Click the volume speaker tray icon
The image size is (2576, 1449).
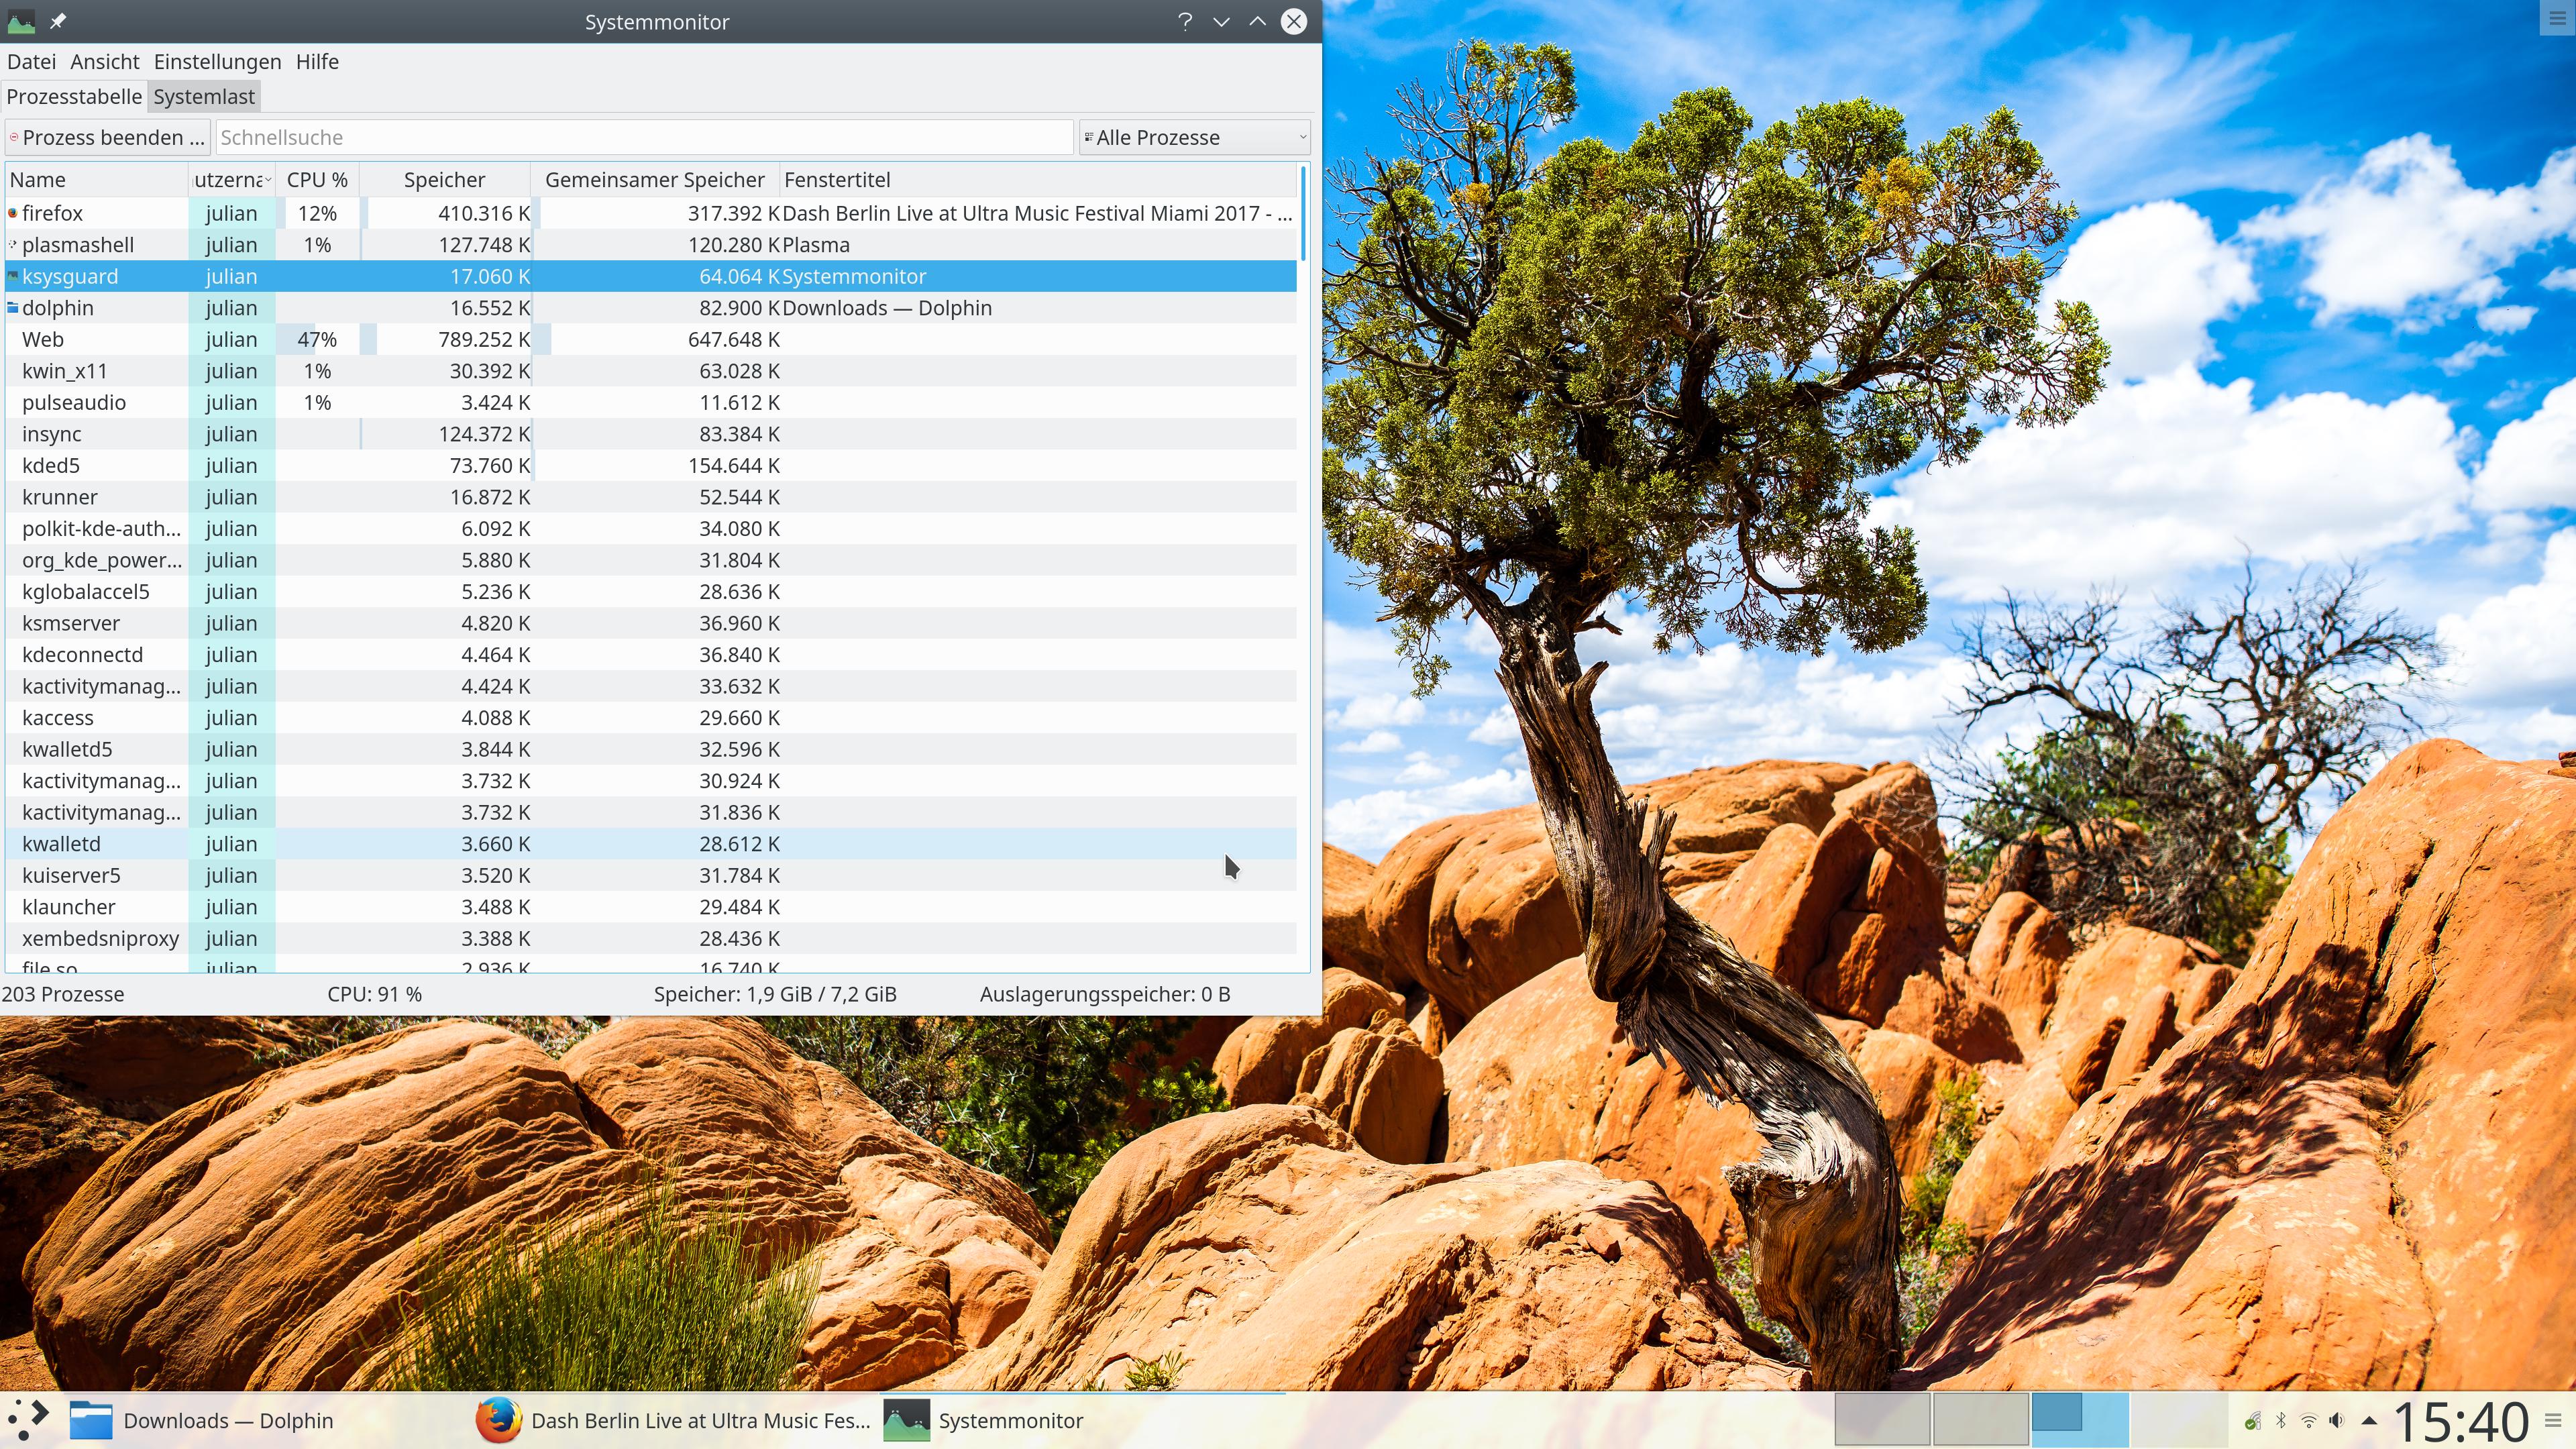coord(2337,1420)
